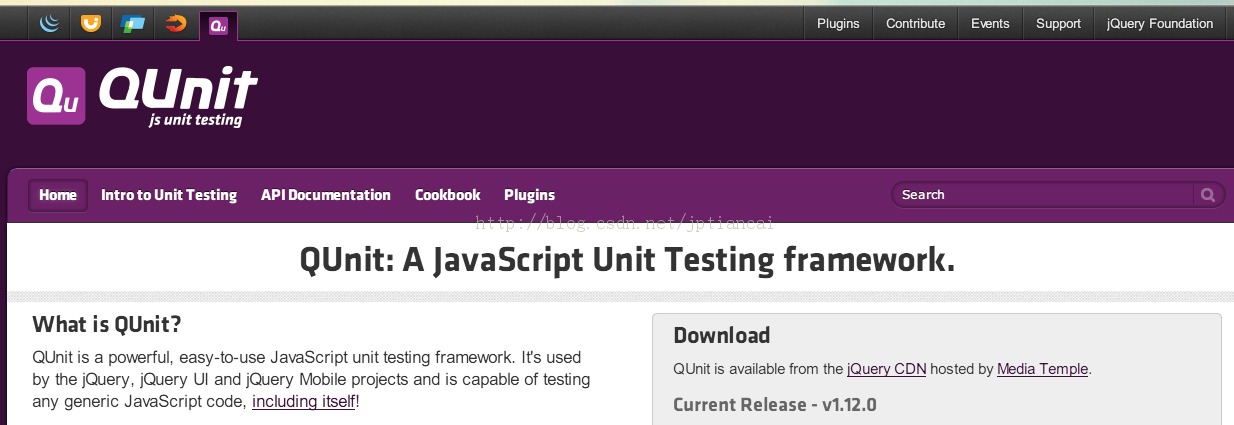Image resolution: width=1234 pixels, height=425 pixels.
Task: Open the jQuery Mobile site icon
Action: pyautogui.click(x=133, y=23)
